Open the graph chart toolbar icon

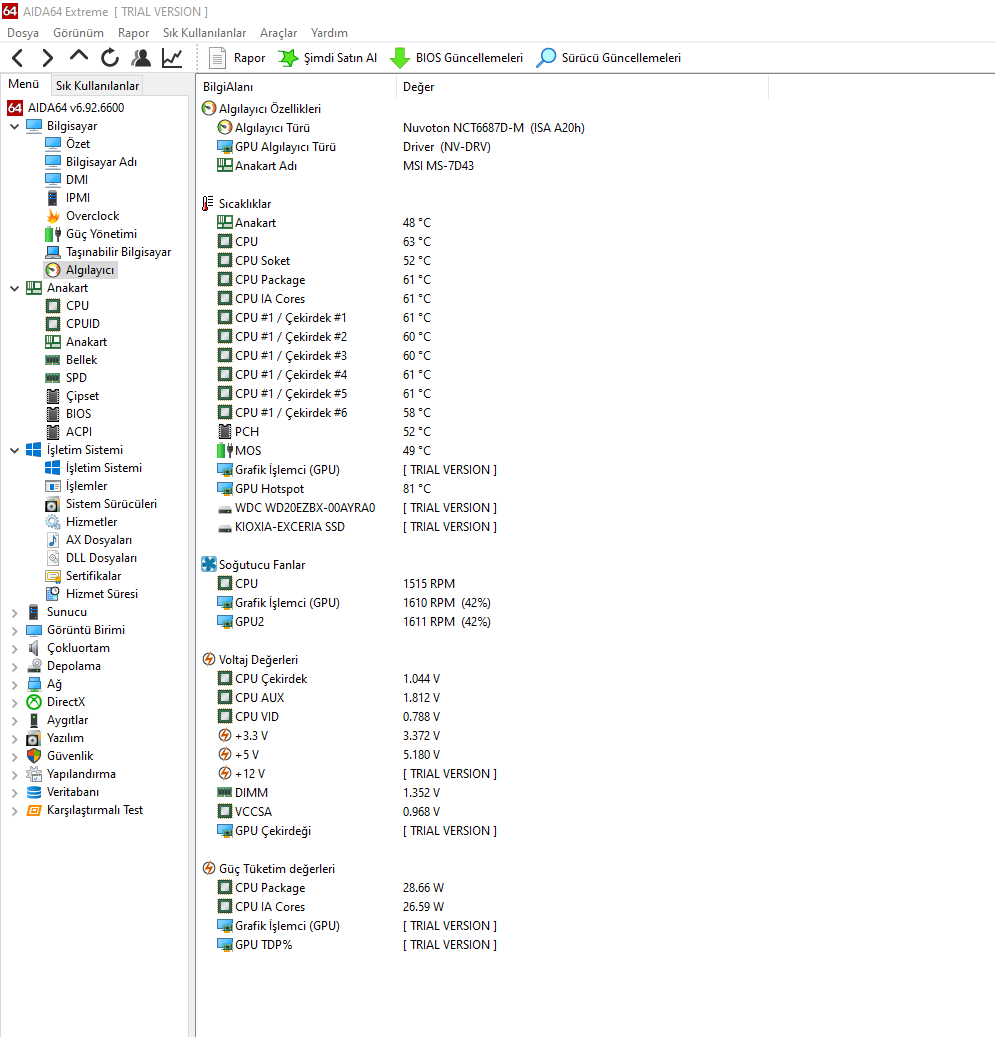(172, 58)
